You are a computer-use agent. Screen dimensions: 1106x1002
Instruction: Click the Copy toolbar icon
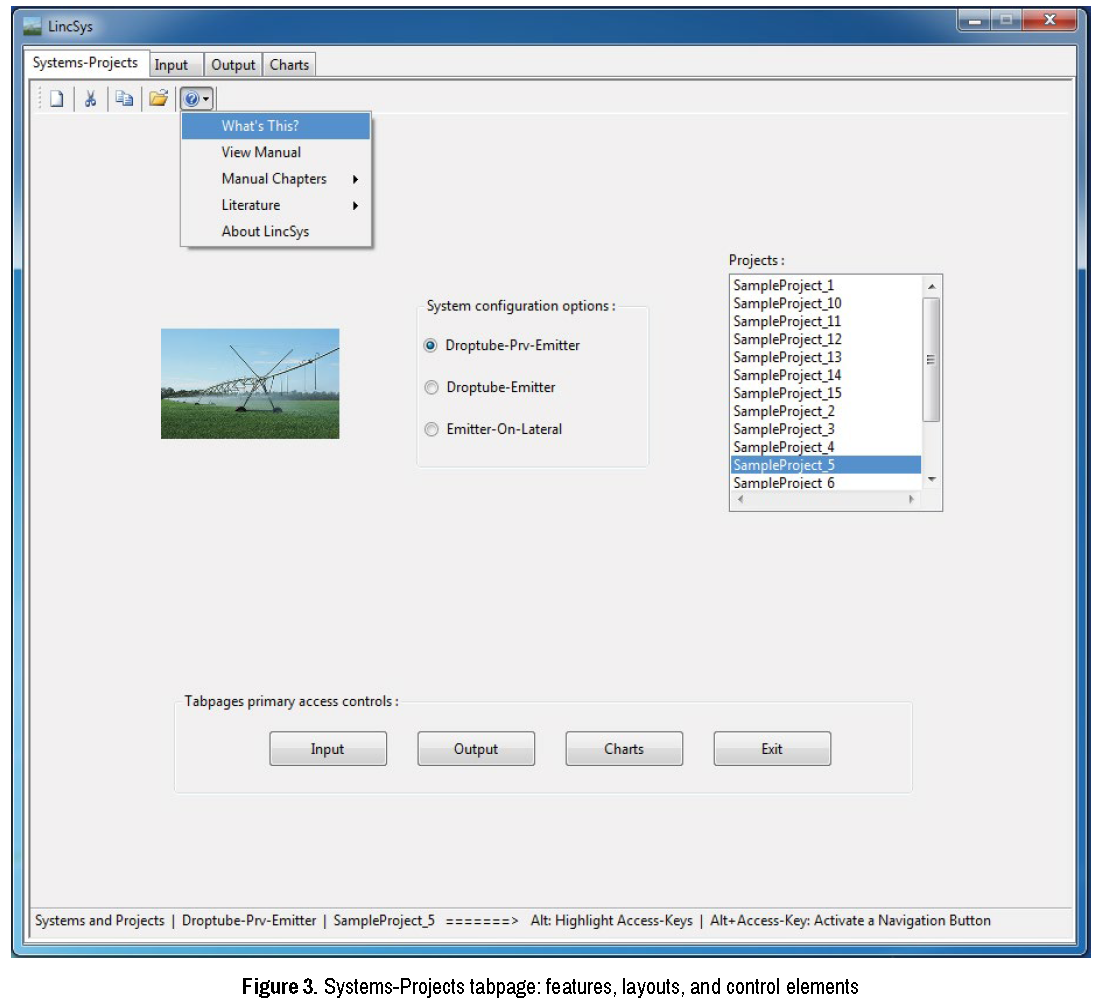tap(123, 98)
